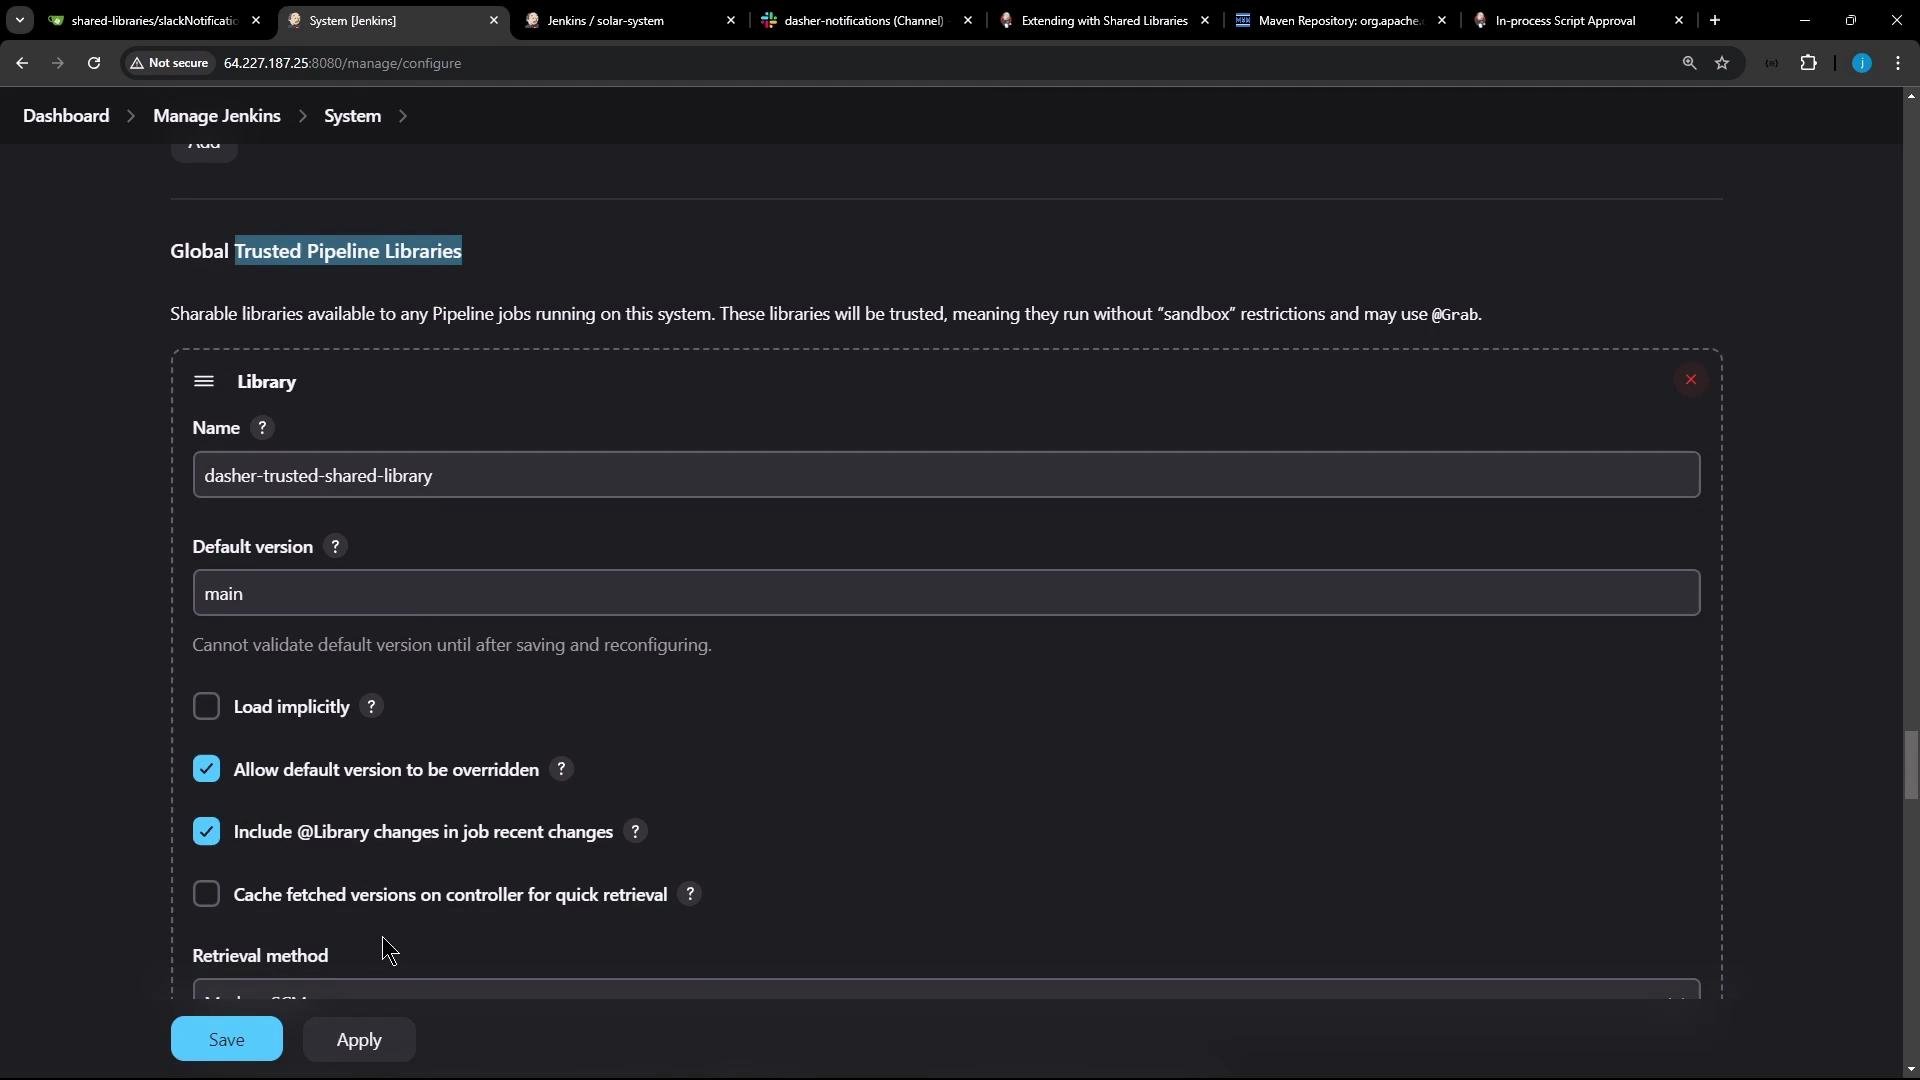Bookmark this page with star icon
Image resolution: width=1920 pixels, height=1080 pixels.
[x=1722, y=63]
